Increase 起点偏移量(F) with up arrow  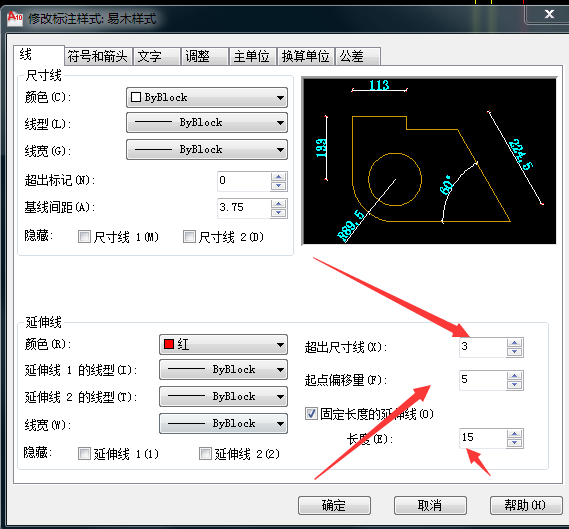point(515,376)
